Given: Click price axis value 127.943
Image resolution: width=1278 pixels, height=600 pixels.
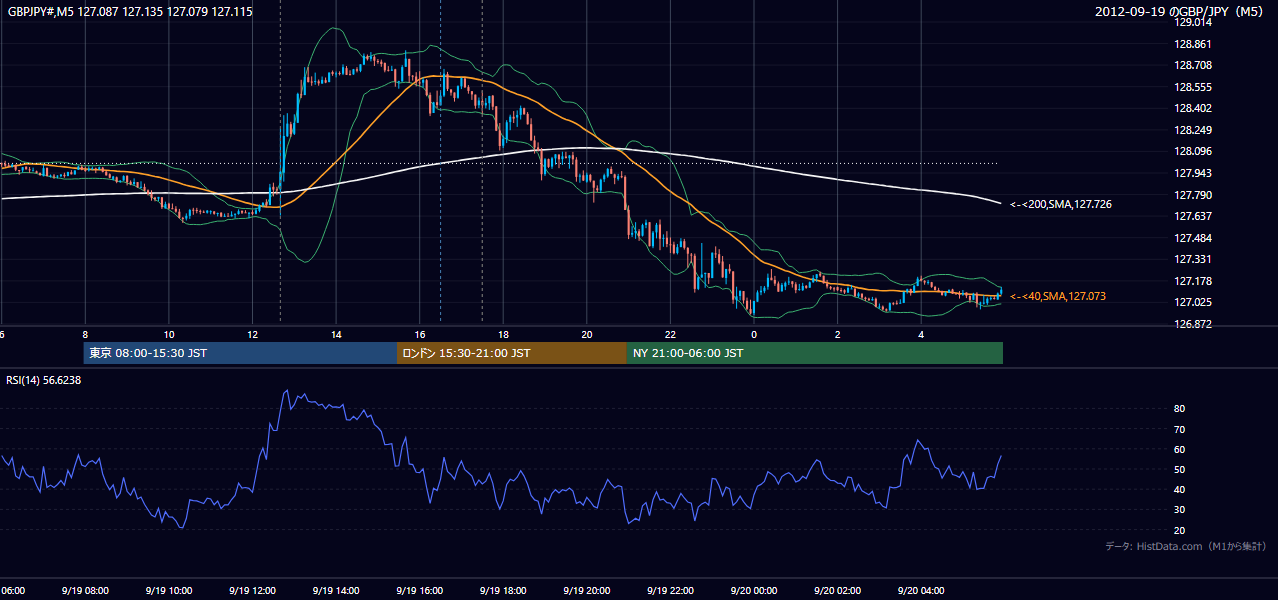Looking at the screenshot, I should coord(1193,173).
